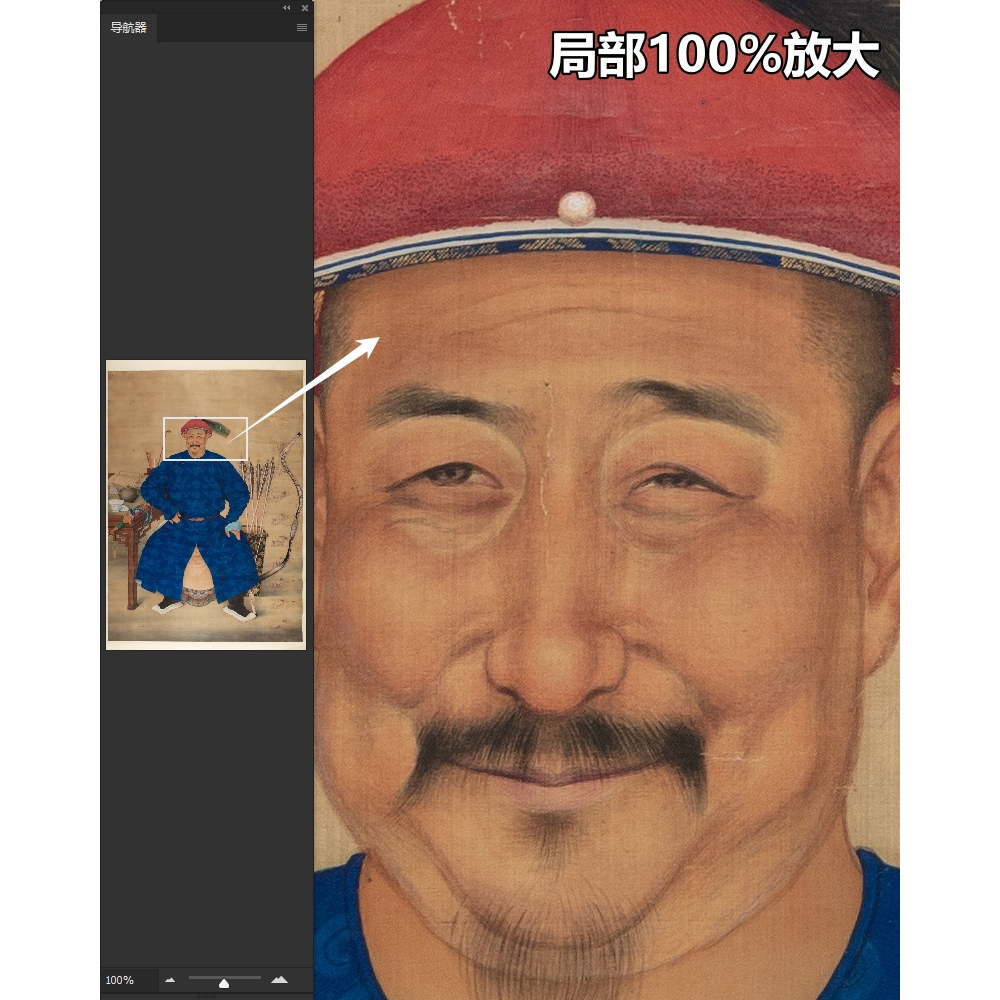The height and width of the screenshot is (1000, 1000).
Task: Collapse the Navigator panel with double-arrow icon
Action: 286,8
